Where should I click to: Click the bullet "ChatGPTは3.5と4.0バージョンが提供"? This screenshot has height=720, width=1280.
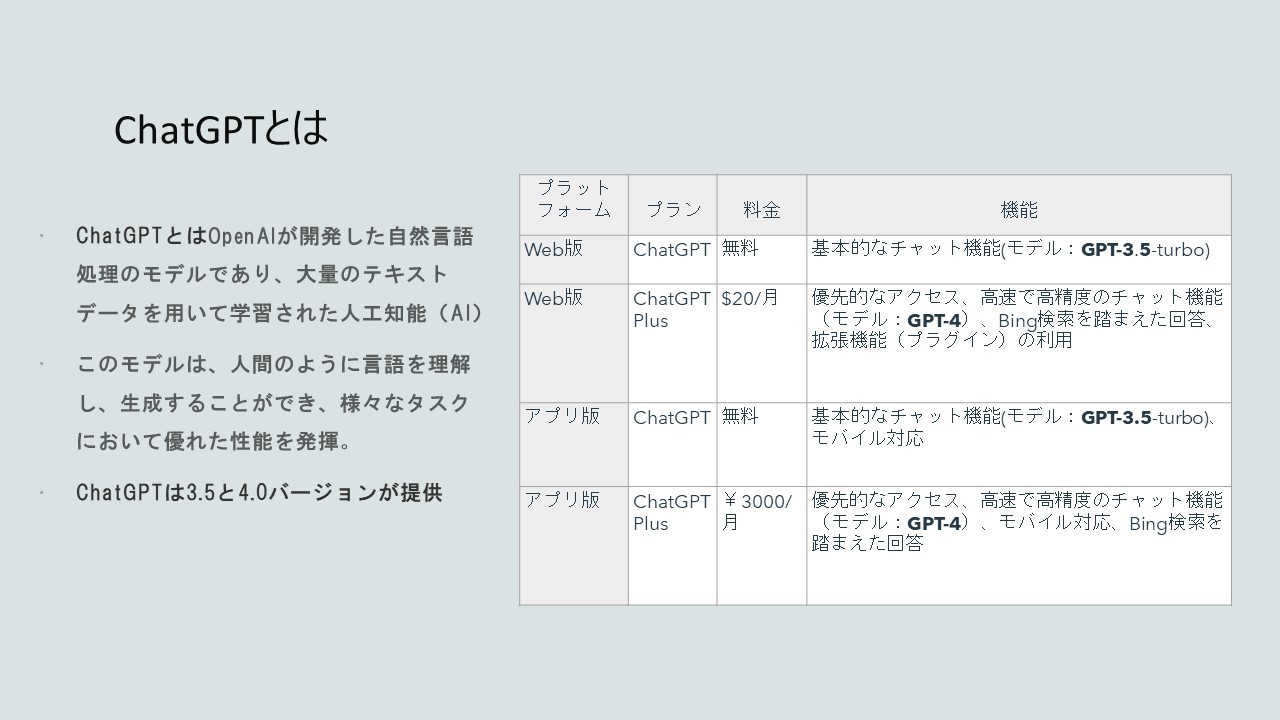coord(259,492)
